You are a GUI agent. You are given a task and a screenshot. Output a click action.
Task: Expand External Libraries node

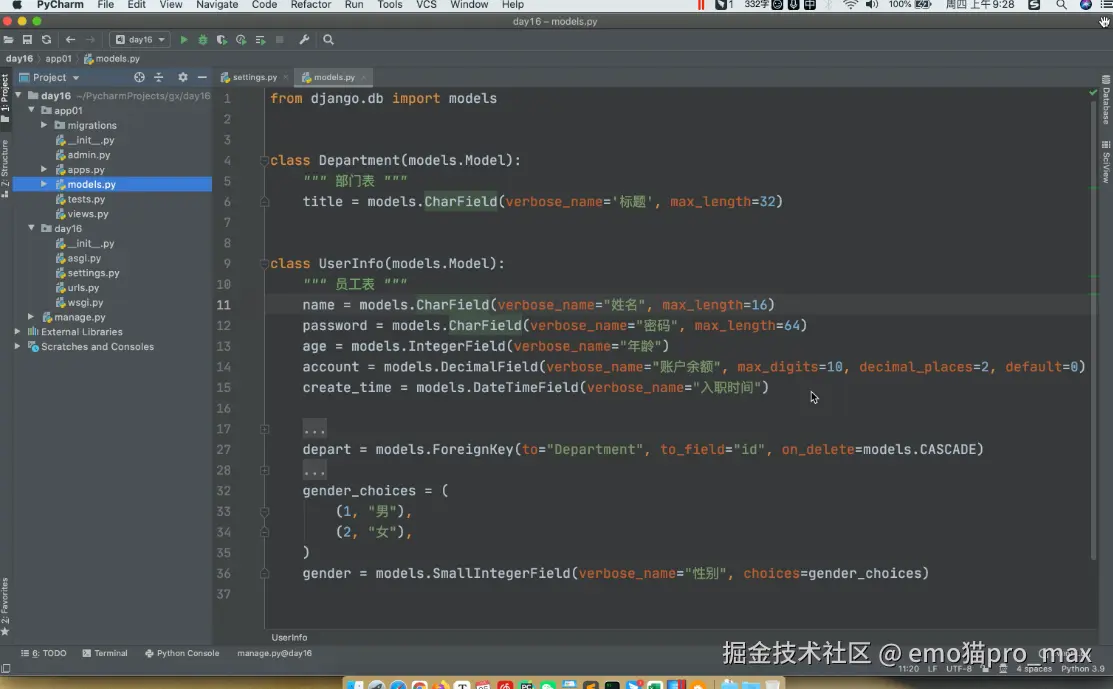(x=18, y=331)
